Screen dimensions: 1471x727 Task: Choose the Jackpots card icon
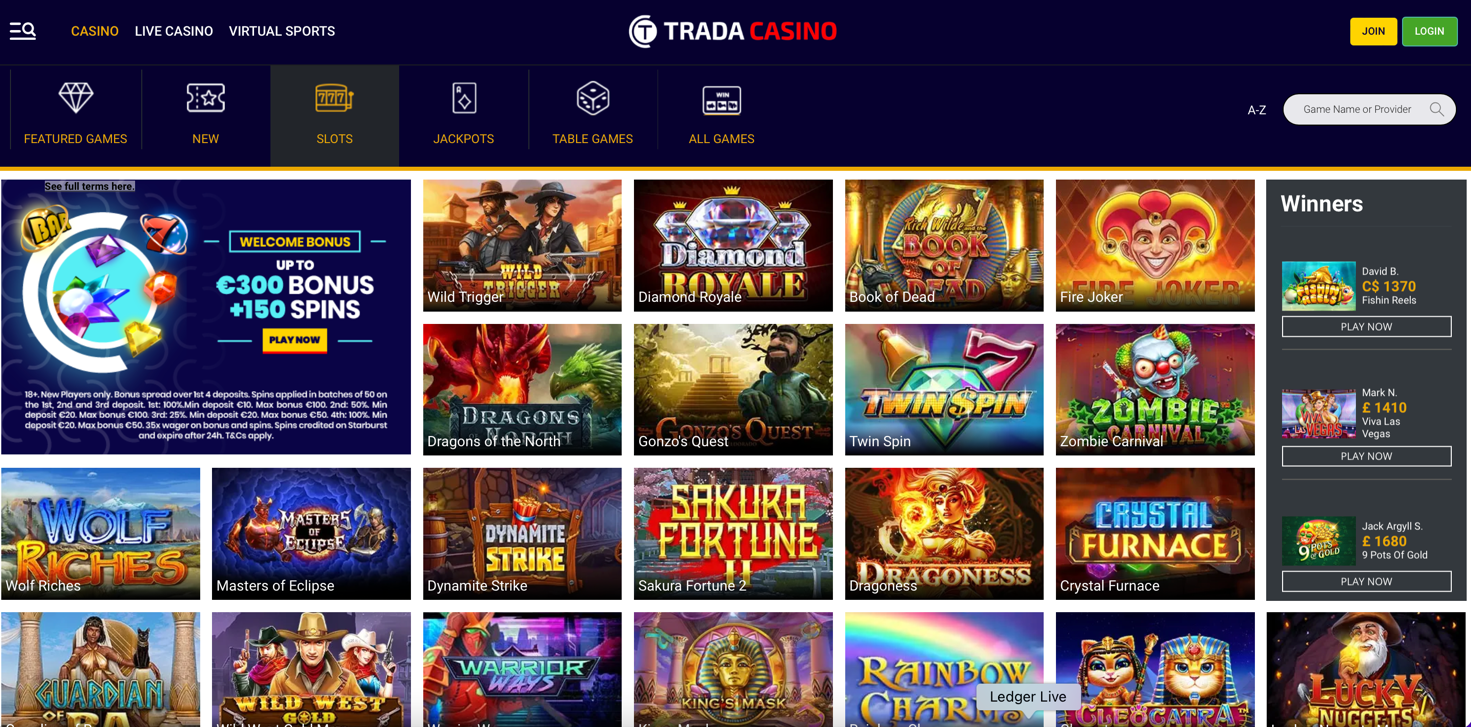point(464,98)
